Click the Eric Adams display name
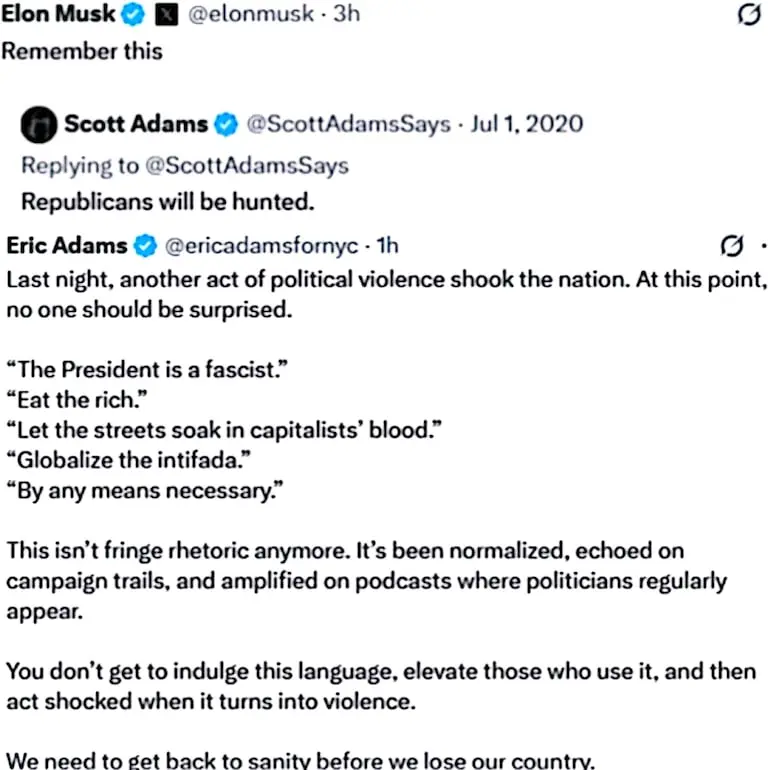The width and height of the screenshot is (768, 770). tap(67, 246)
